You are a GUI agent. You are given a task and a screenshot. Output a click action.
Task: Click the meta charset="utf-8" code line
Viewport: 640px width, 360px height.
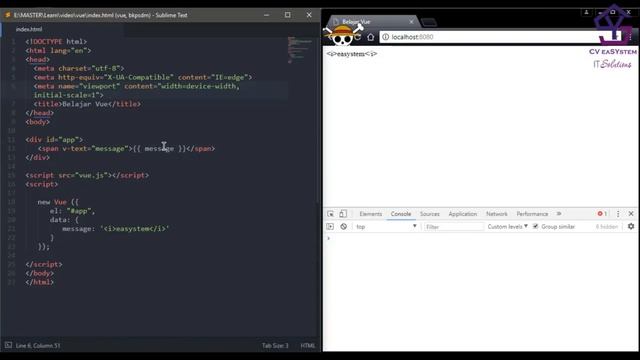tap(79, 69)
